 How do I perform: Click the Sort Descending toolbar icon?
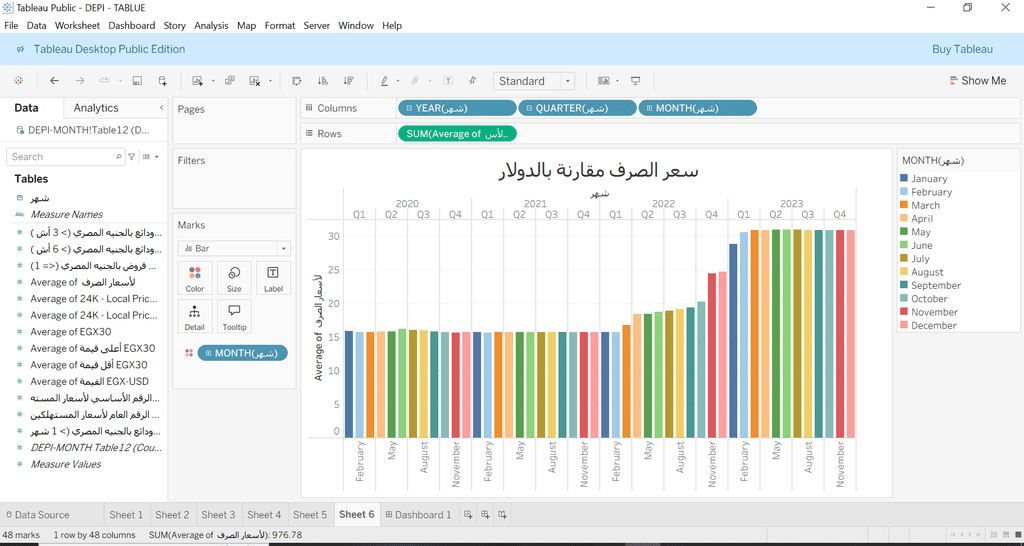coord(348,81)
